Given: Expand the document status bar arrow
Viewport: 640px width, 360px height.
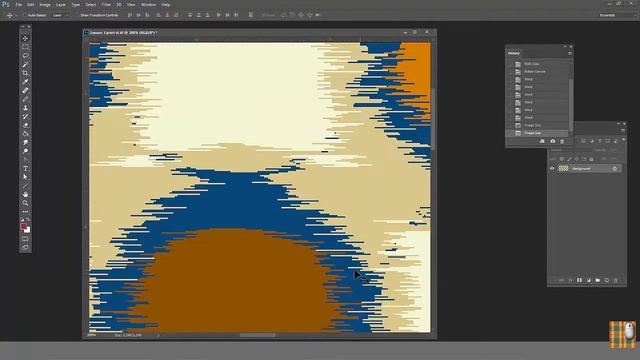Looking at the screenshot, I should coord(158,335).
